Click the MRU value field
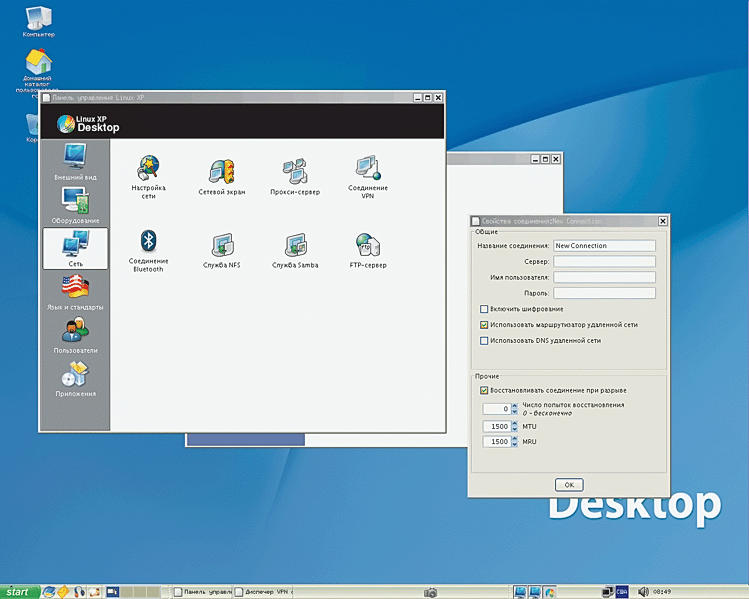749x599 pixels. click(497, 442)
